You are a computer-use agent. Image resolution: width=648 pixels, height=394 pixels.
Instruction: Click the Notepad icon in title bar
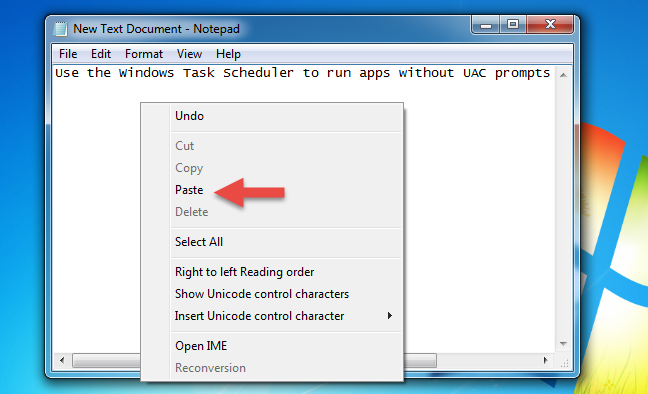60,29
